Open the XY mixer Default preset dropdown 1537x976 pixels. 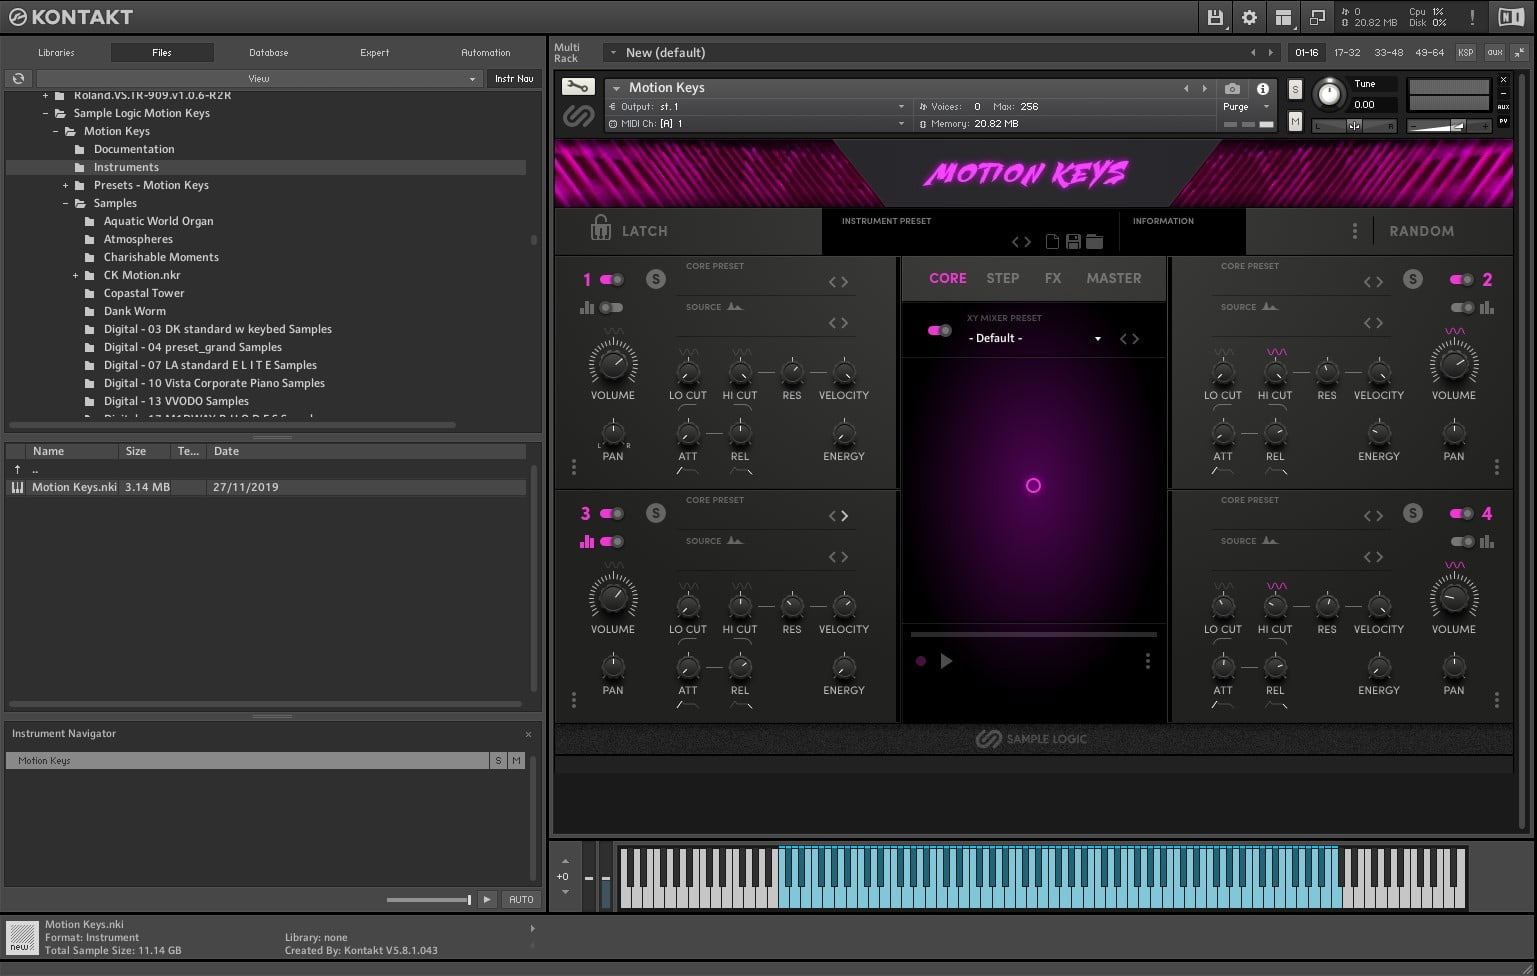pos(1034,338)
